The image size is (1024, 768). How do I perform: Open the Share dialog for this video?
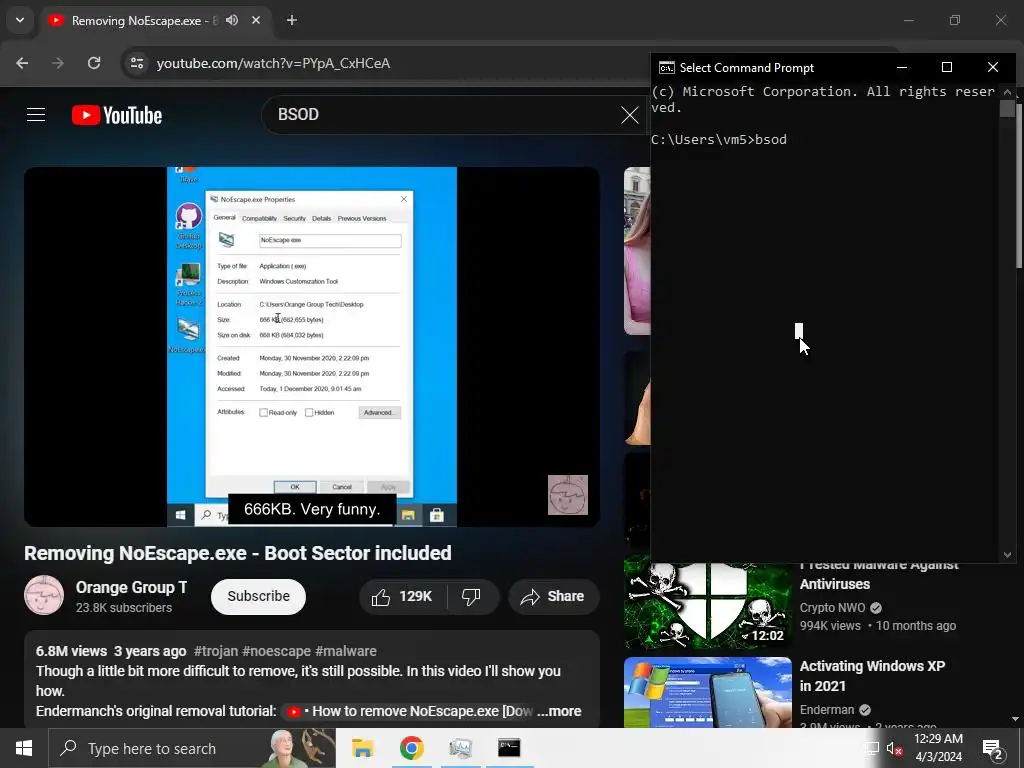553,596
